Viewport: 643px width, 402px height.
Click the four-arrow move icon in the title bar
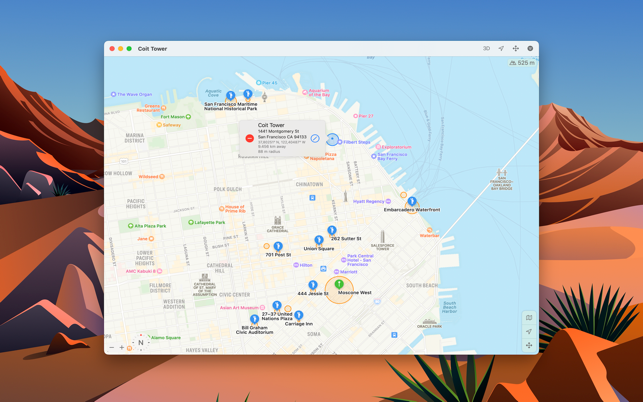tap(515, 48)
